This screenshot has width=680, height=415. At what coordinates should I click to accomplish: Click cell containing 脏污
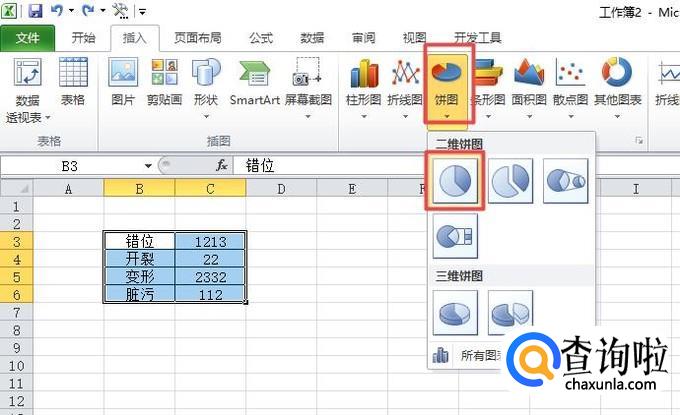click(x=139, y=294)
